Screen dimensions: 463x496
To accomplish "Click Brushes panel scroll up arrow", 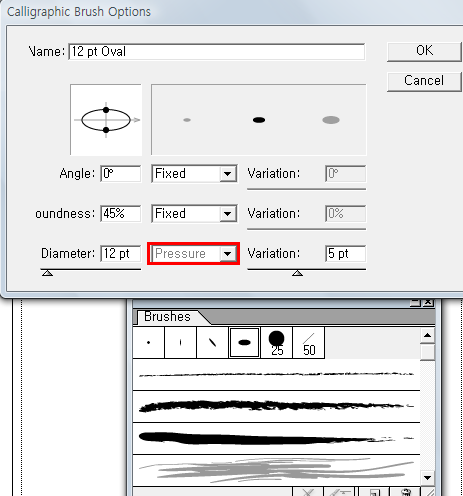I will [x=428, y=335].
